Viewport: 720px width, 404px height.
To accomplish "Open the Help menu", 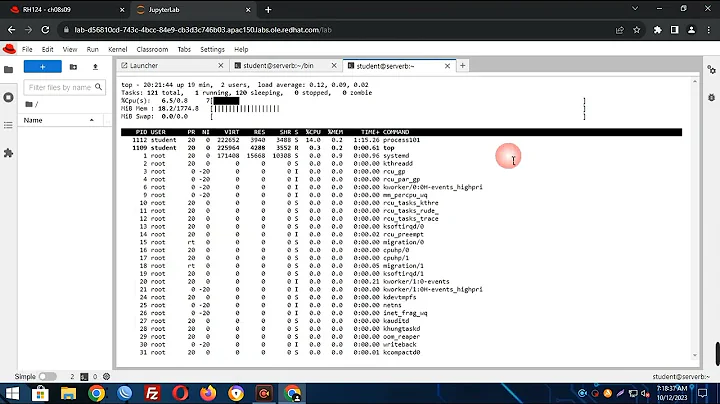I will coord(241,49).
